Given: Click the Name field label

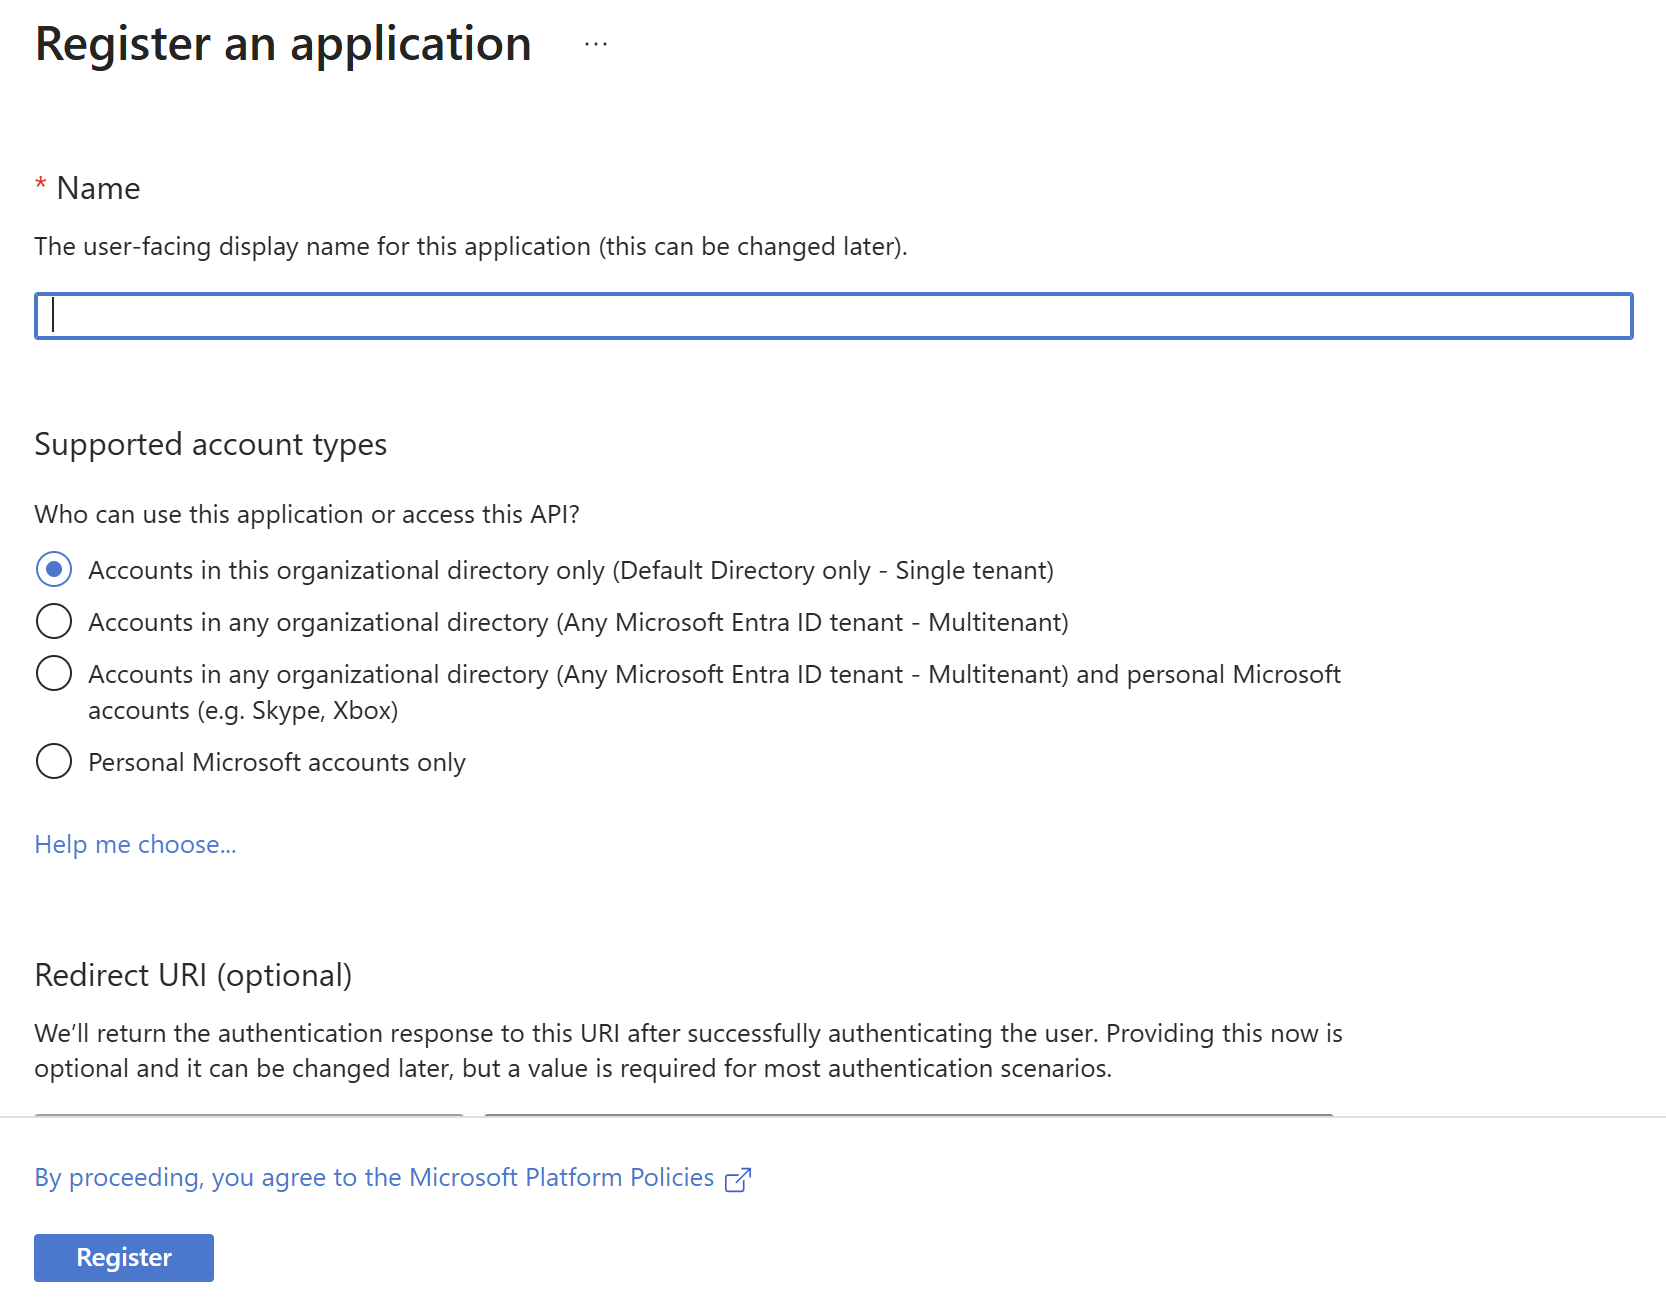Looking at the screenshot, I should pyautogui.click(x=98, y=188).
